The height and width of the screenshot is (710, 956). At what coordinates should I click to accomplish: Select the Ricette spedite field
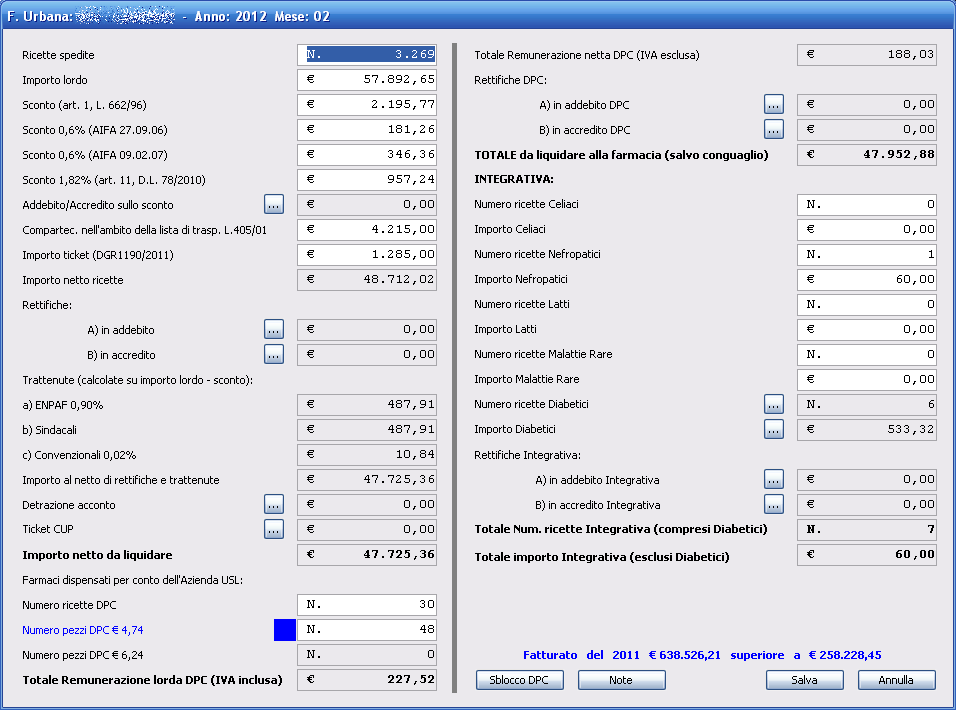pyautogui.click(x=367, y=55)
